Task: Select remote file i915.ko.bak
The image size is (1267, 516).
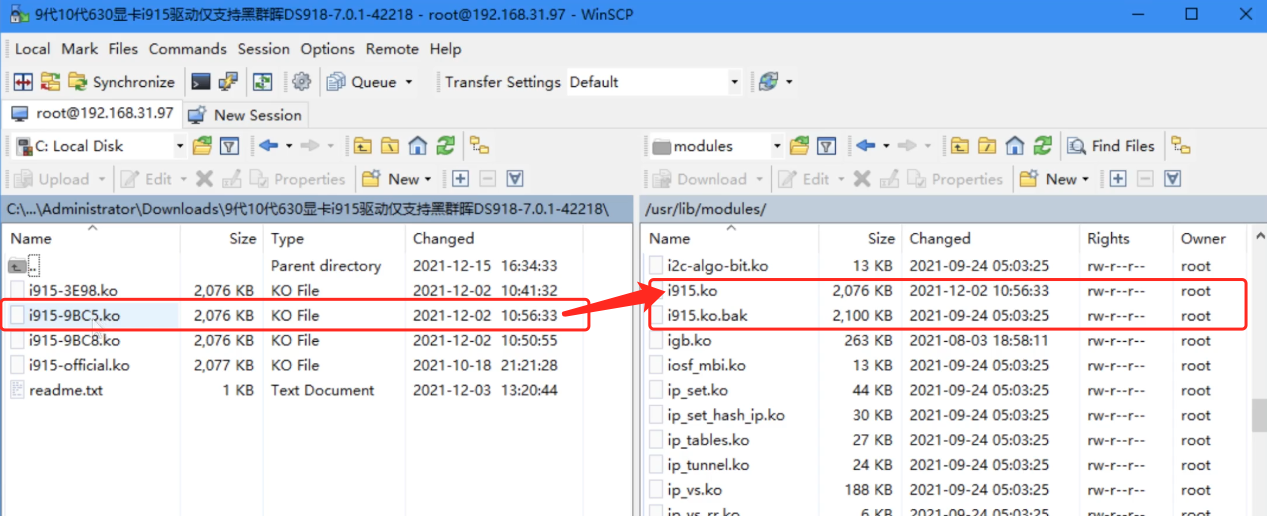Action: tap(707, 316)
